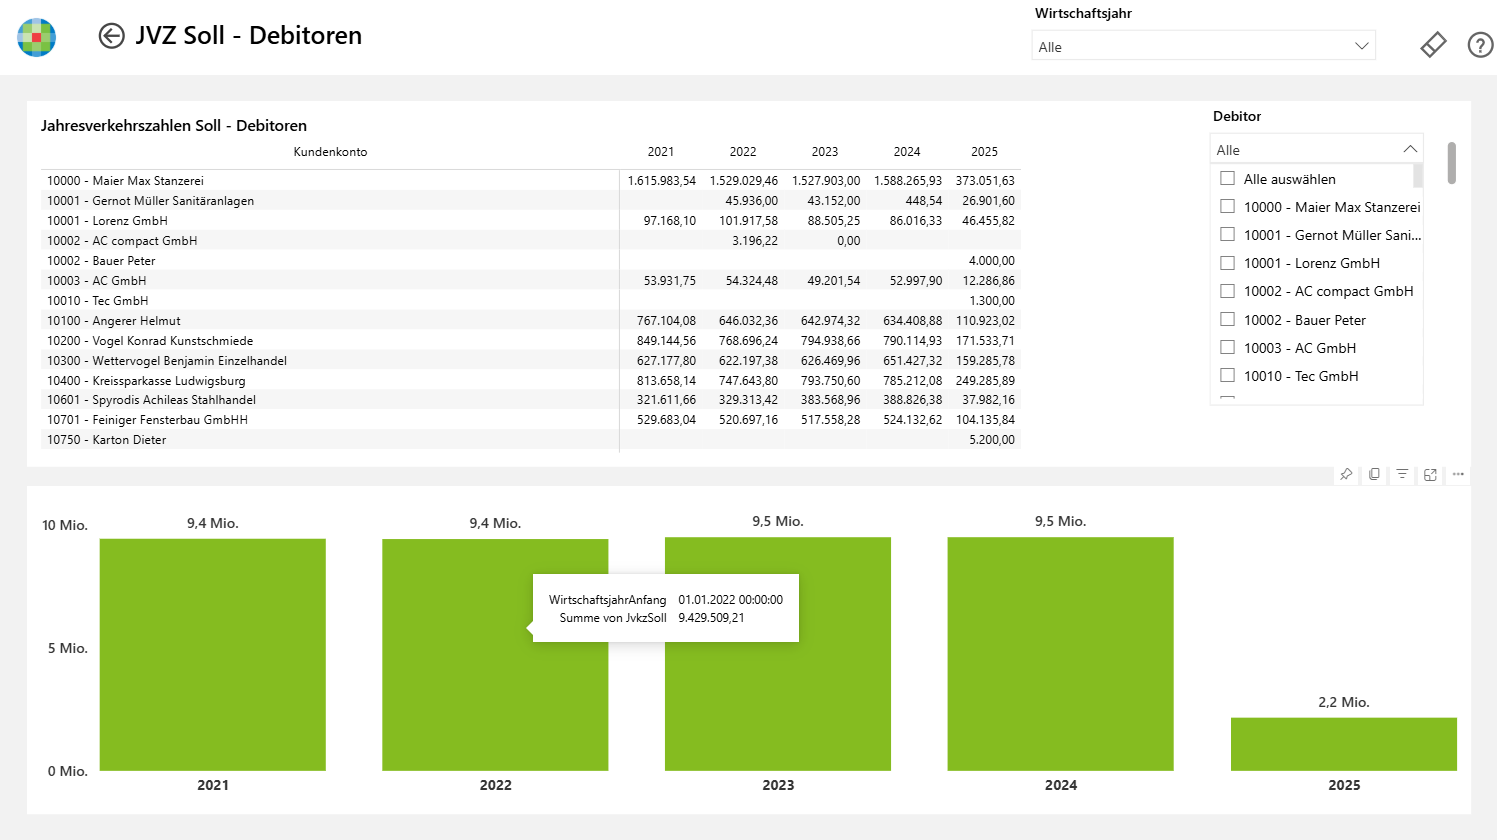Click the page's vertical scrollbar thumb
This screenshot has width=1497, height=840.
(x=1451, y=163)
